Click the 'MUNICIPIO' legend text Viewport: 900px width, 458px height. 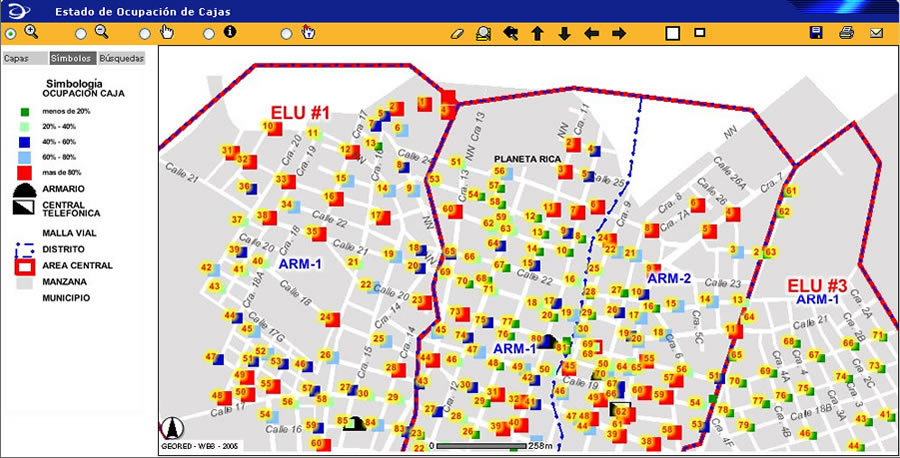66,298
